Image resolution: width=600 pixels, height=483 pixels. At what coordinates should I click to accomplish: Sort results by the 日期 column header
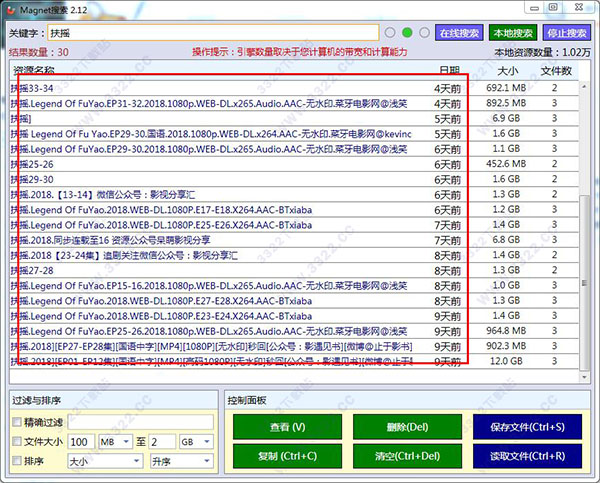[450, 70]
